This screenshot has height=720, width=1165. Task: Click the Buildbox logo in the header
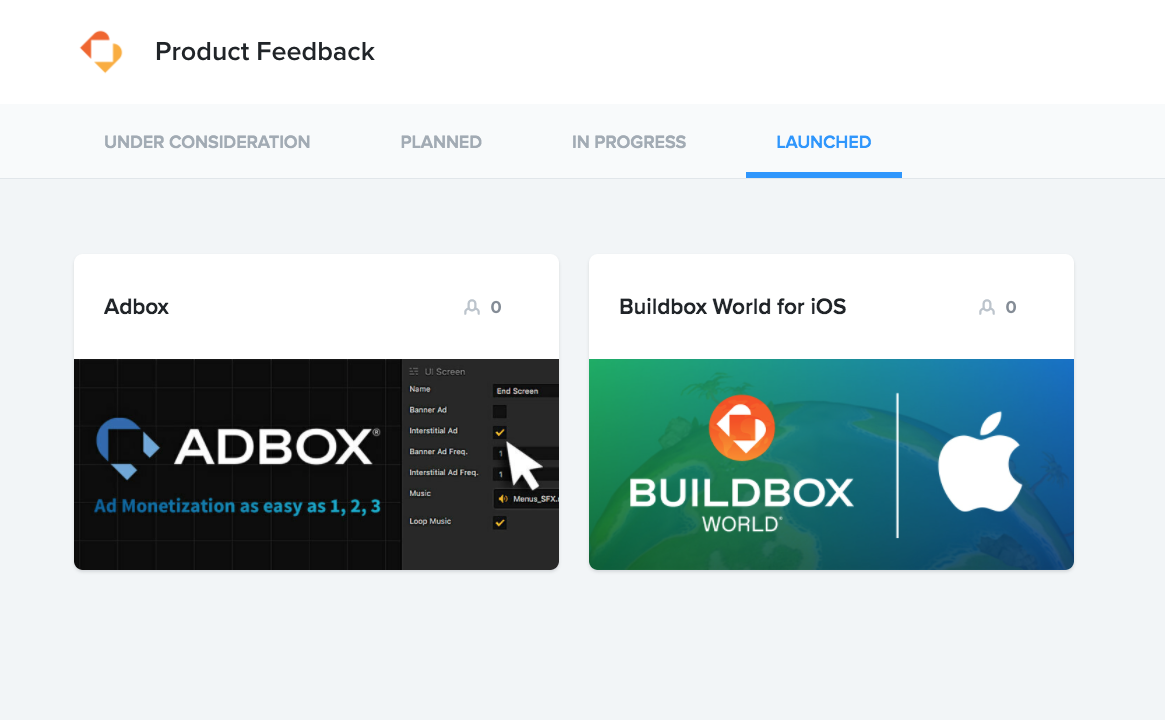[x=101, y=51]
